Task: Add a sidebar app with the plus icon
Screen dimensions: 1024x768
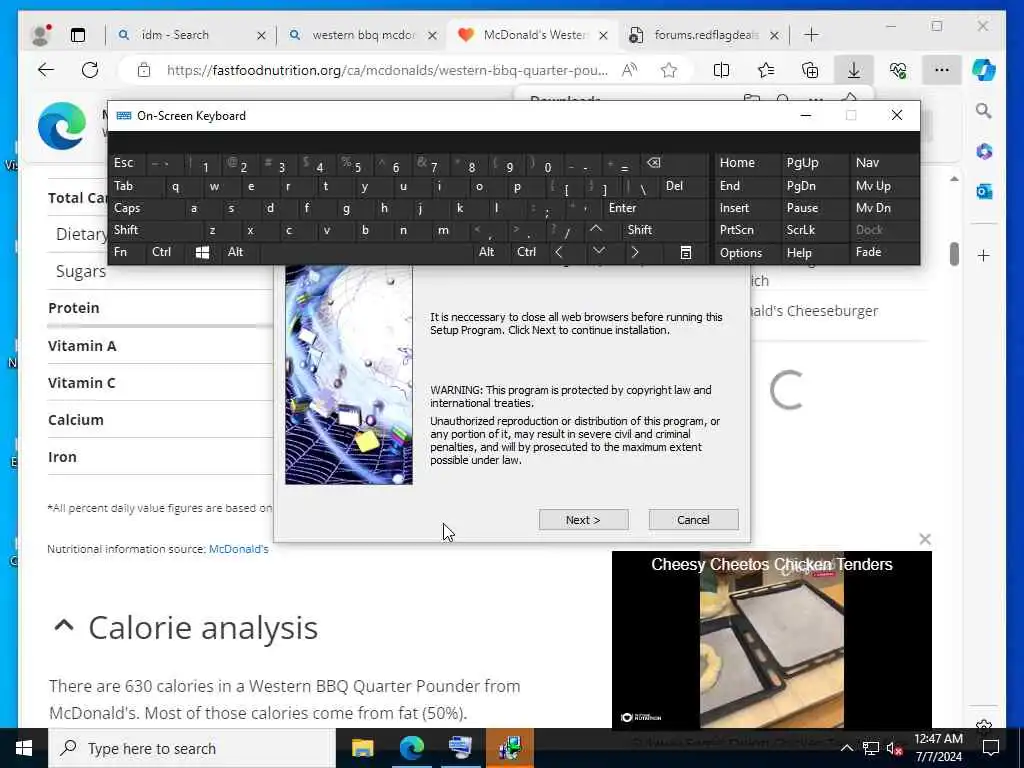Action: tap(984, 255)
